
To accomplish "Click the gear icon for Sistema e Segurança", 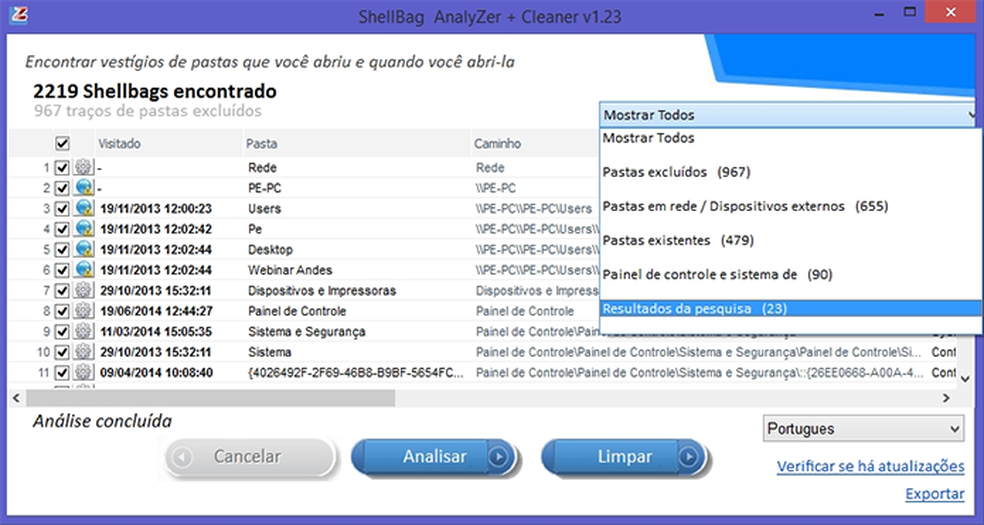I will (83, 331).
